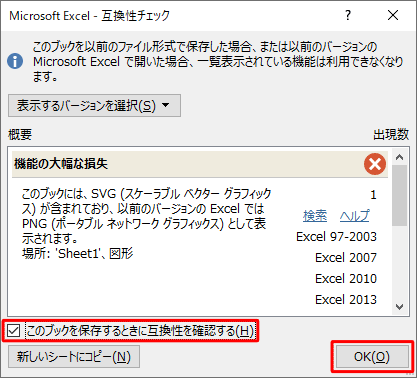Click the red error X icon
417x378 pixels.
[375, 164]
